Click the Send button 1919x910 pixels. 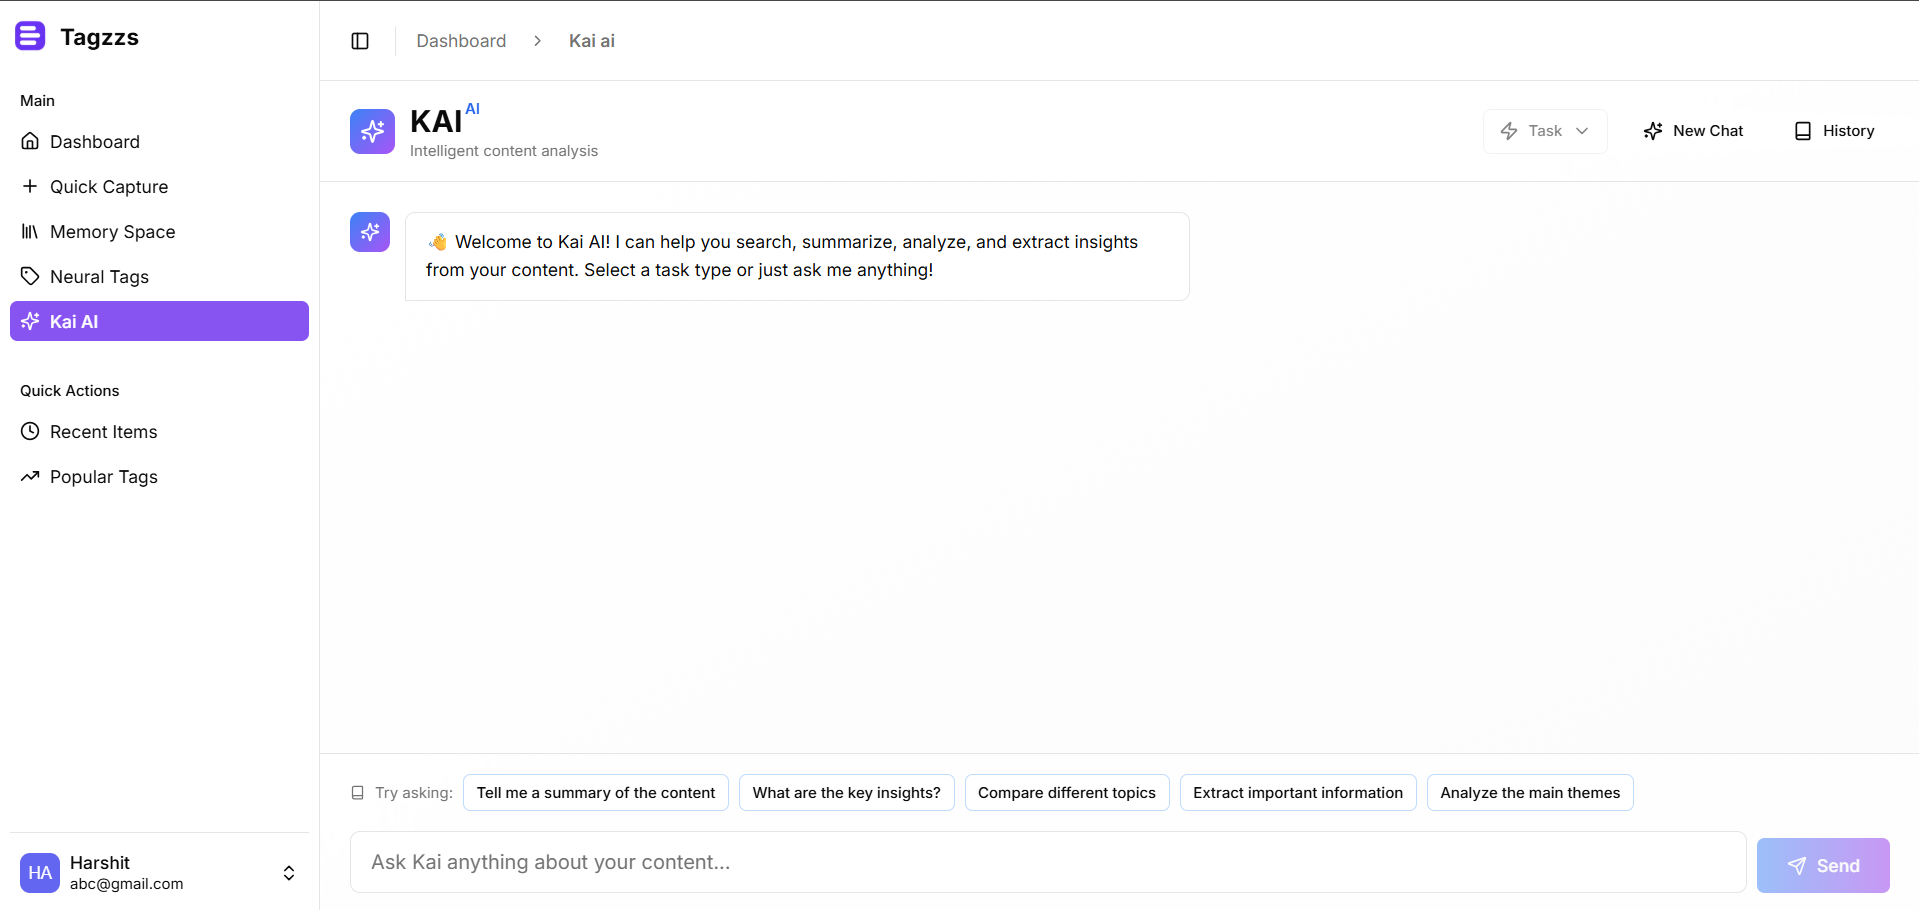[x=1822, y=865]
